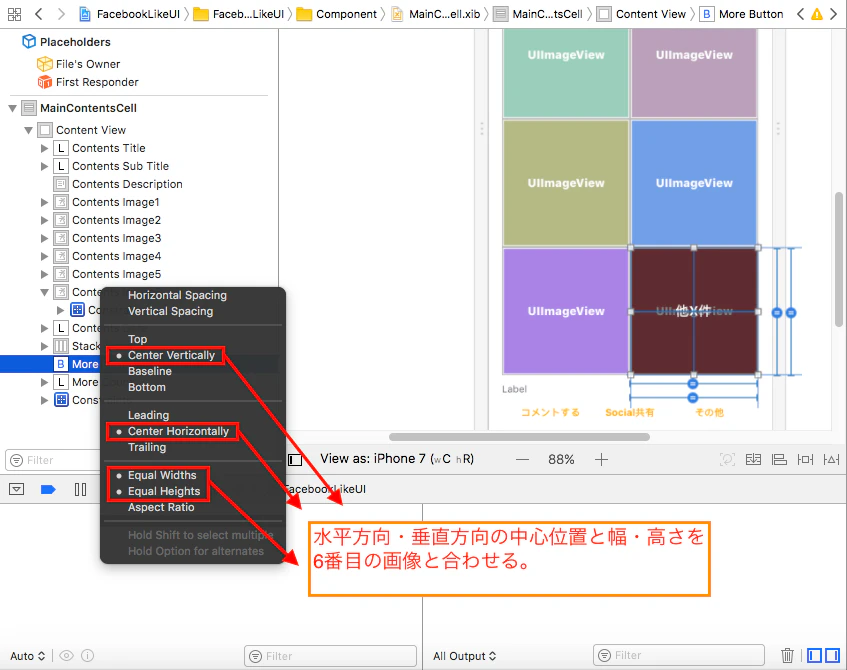Choose Aspect Ratio in constraint menu
The height and width of the screenshot is (670, 847).
[161, 507]
